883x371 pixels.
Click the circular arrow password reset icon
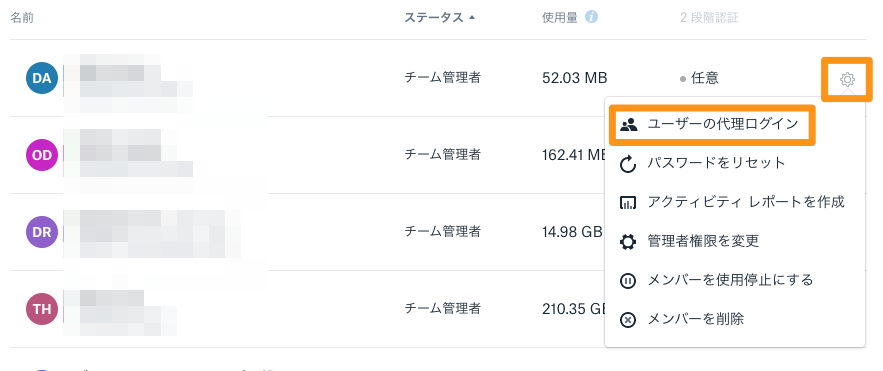tap(627, 164)
